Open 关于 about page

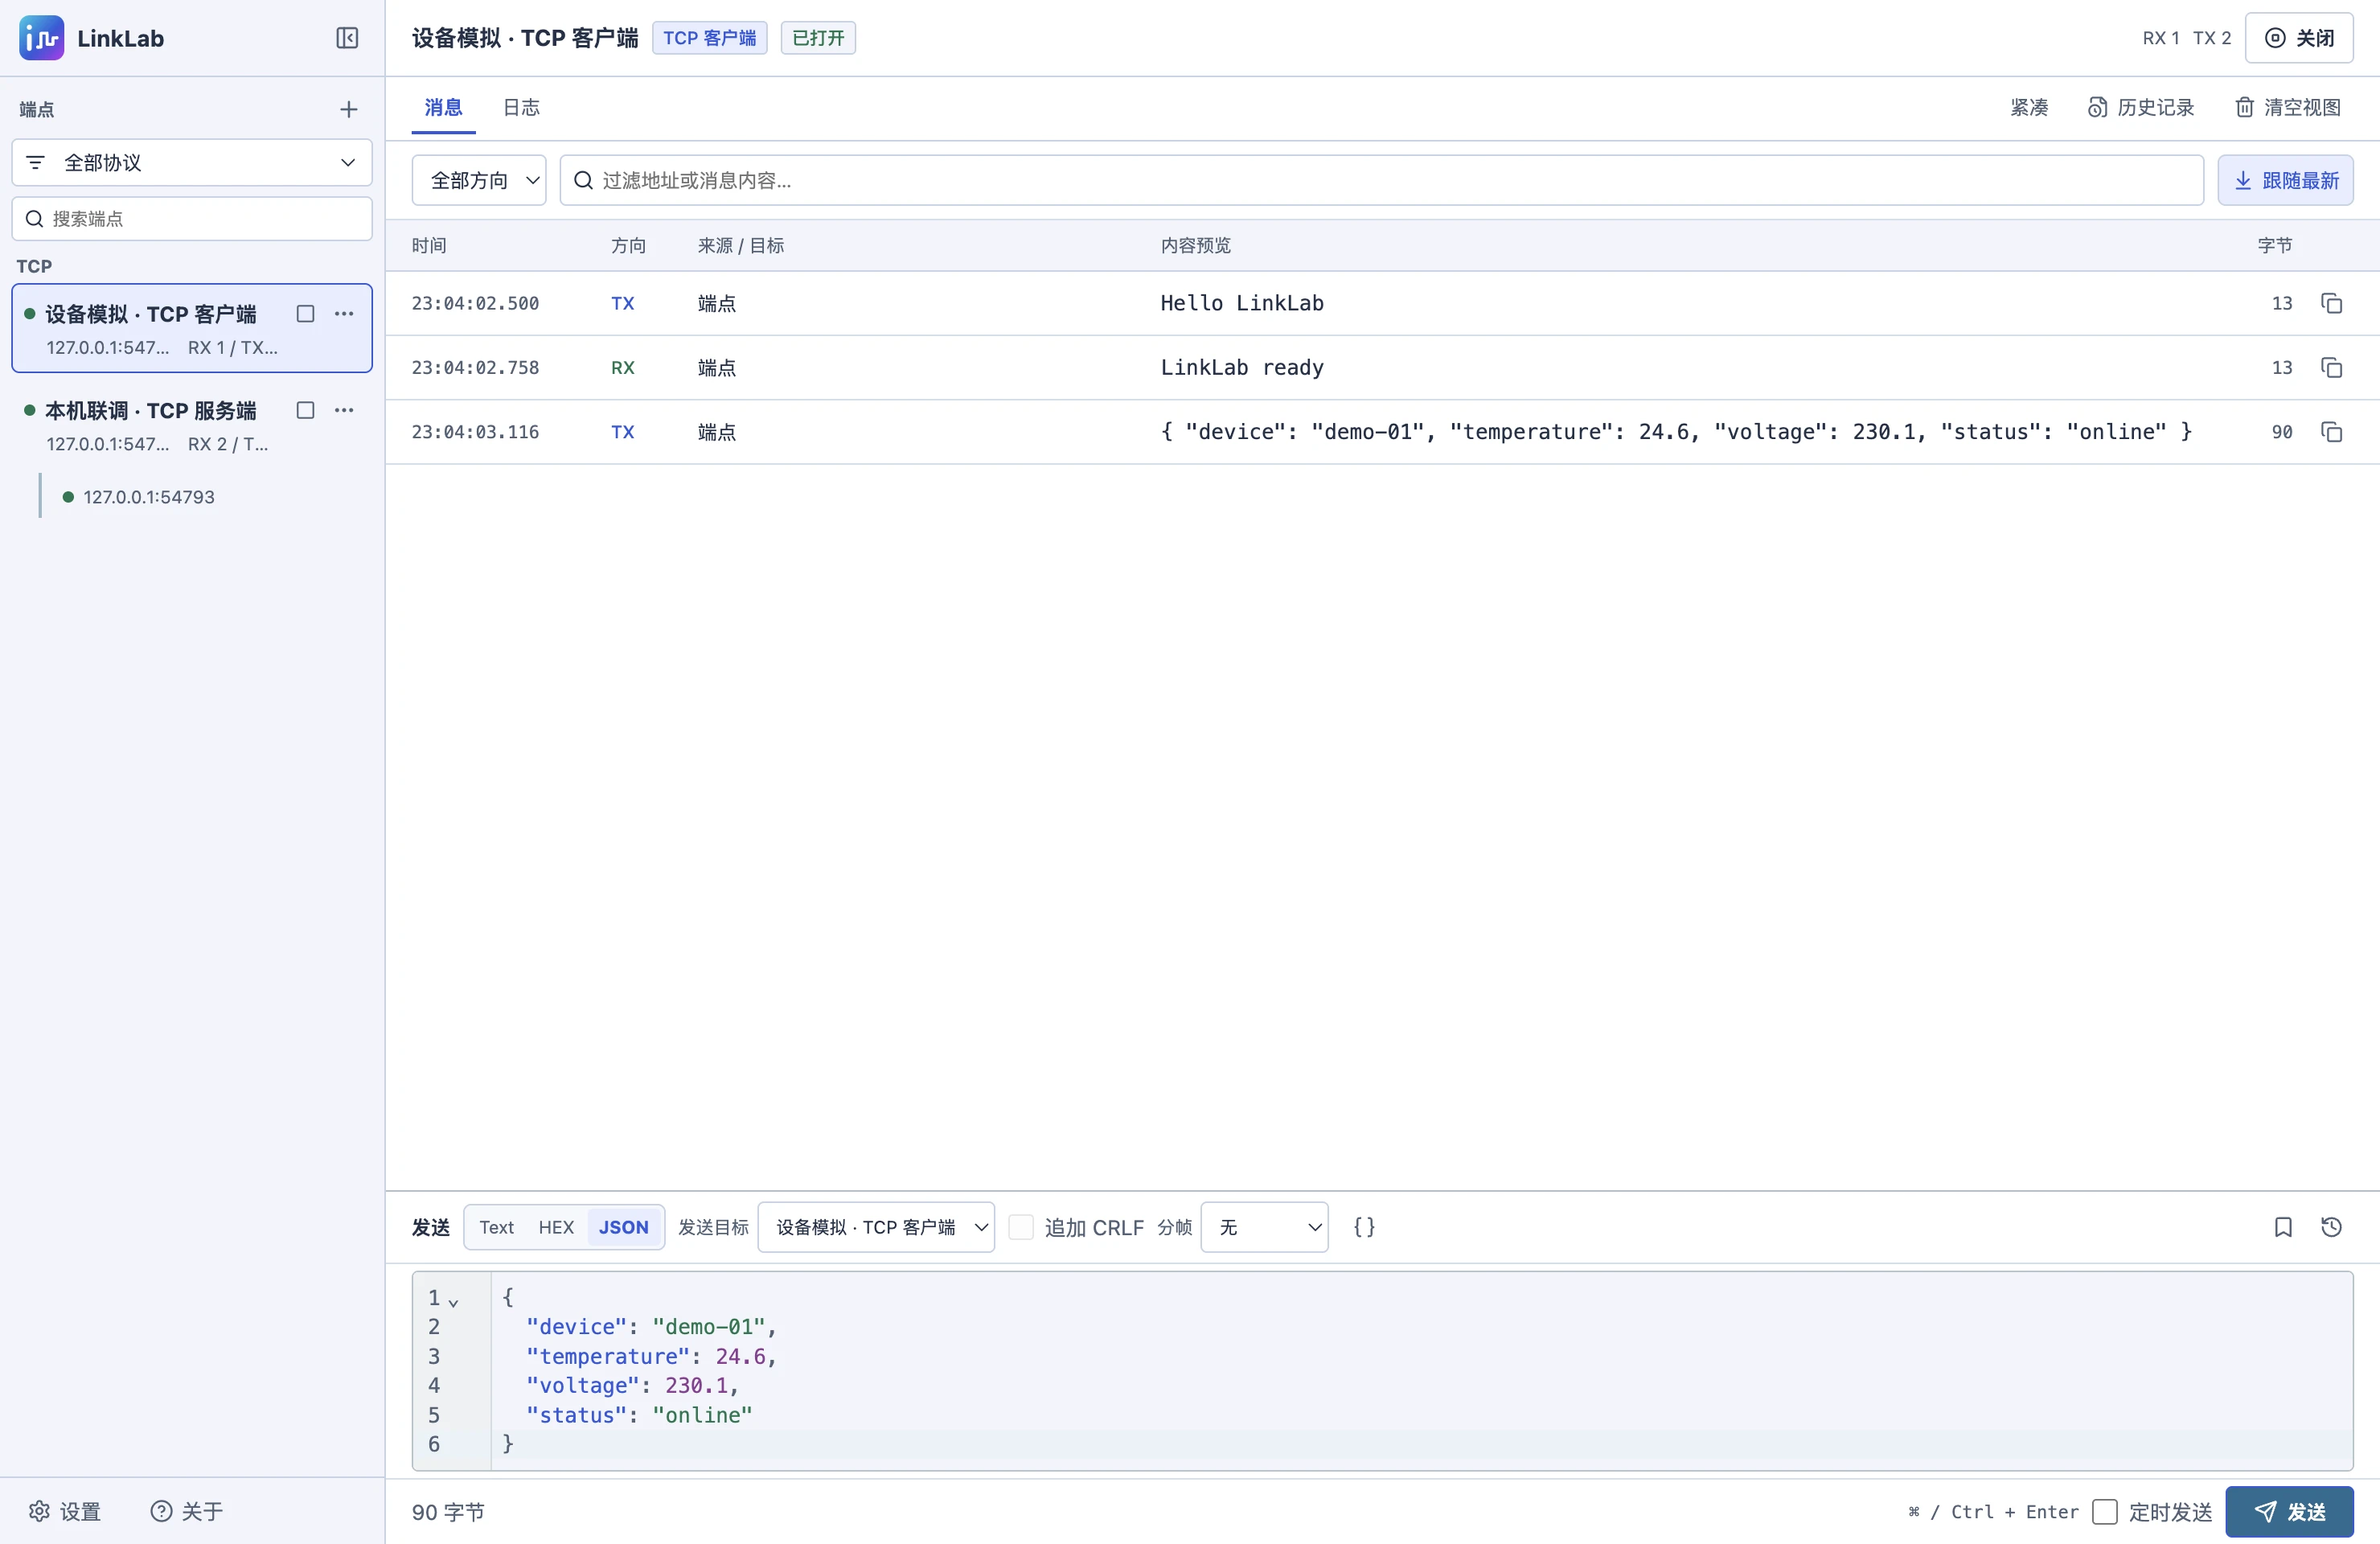tap(187, 1511)
